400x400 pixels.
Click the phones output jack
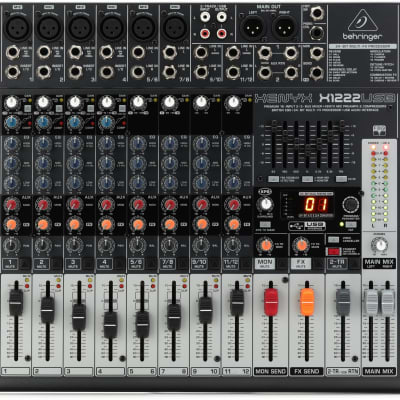[317, 33]
